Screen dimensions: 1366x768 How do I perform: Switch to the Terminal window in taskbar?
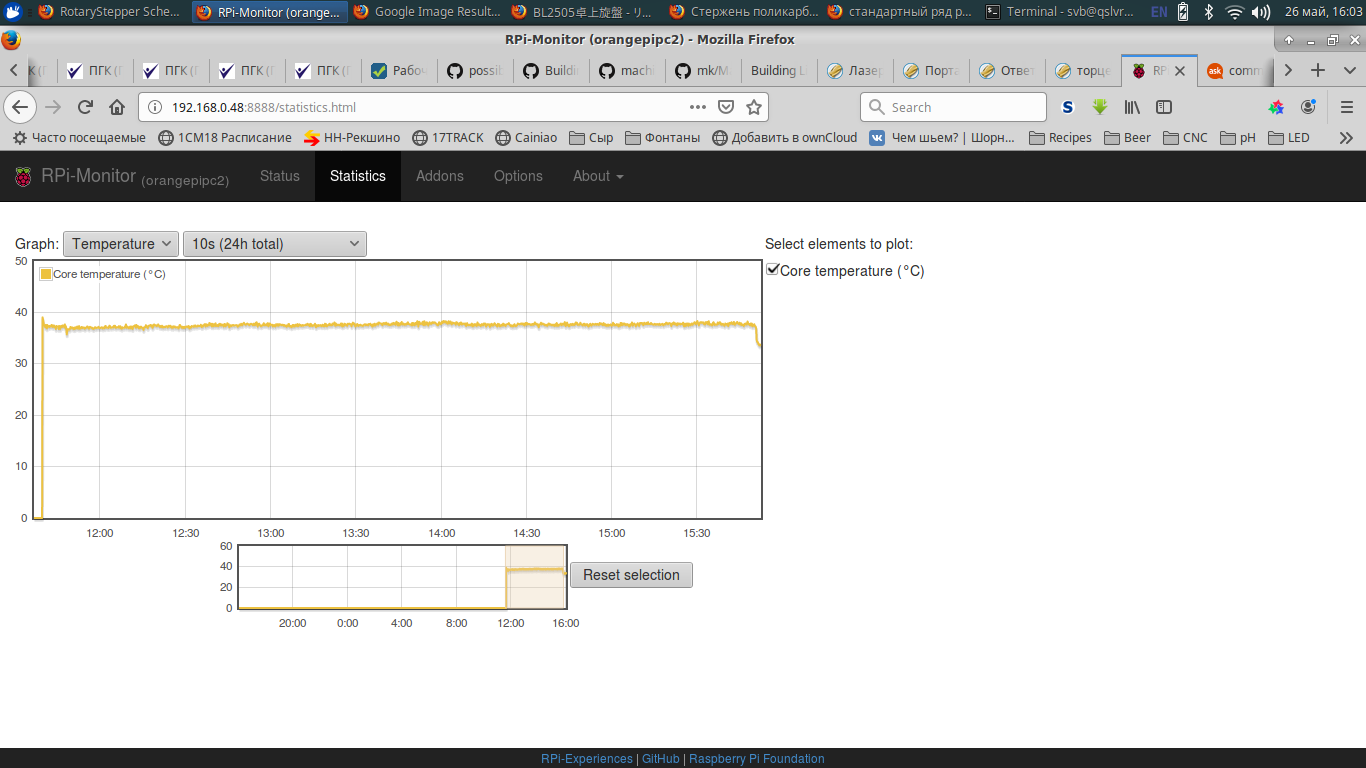1059,12
